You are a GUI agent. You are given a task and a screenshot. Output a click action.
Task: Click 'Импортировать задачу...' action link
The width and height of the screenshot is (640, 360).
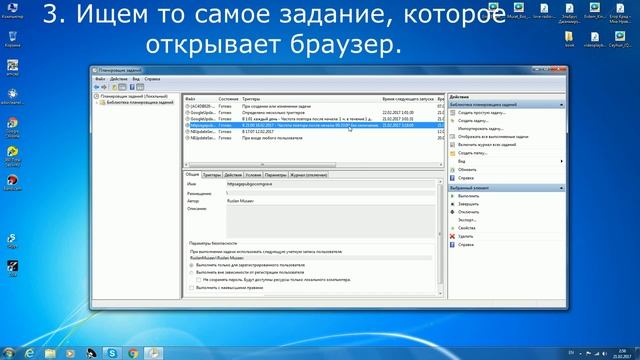pos(480,129)
